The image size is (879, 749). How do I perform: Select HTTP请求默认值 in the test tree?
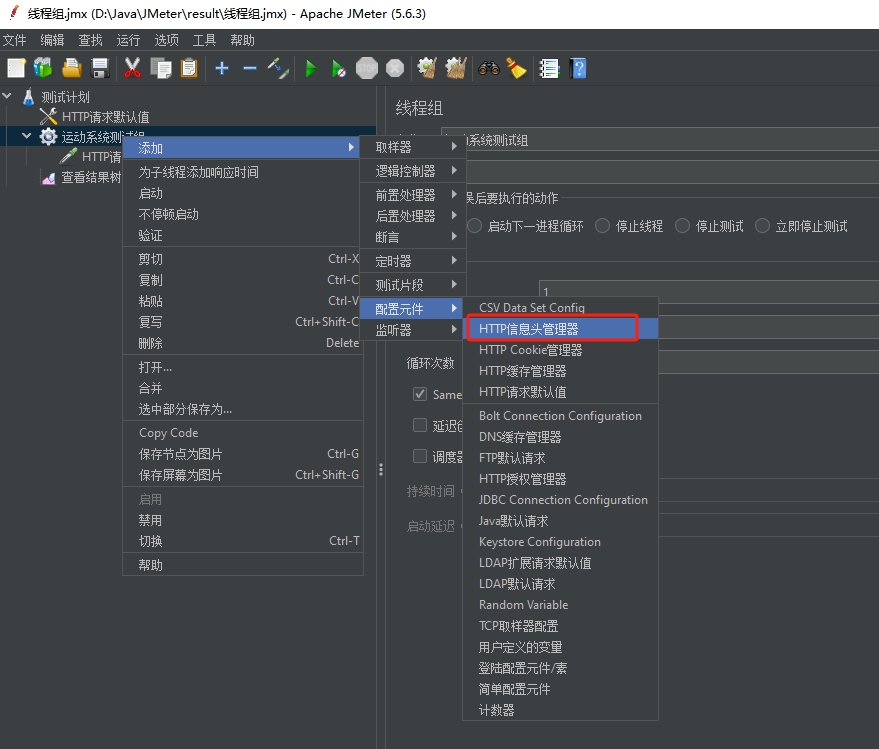tap(105, 117)
